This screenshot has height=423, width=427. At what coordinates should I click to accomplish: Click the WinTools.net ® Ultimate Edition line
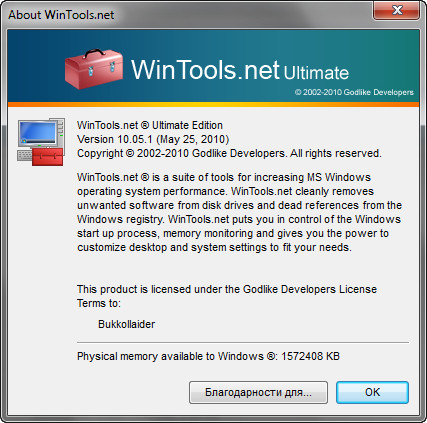tap(150, 125)
